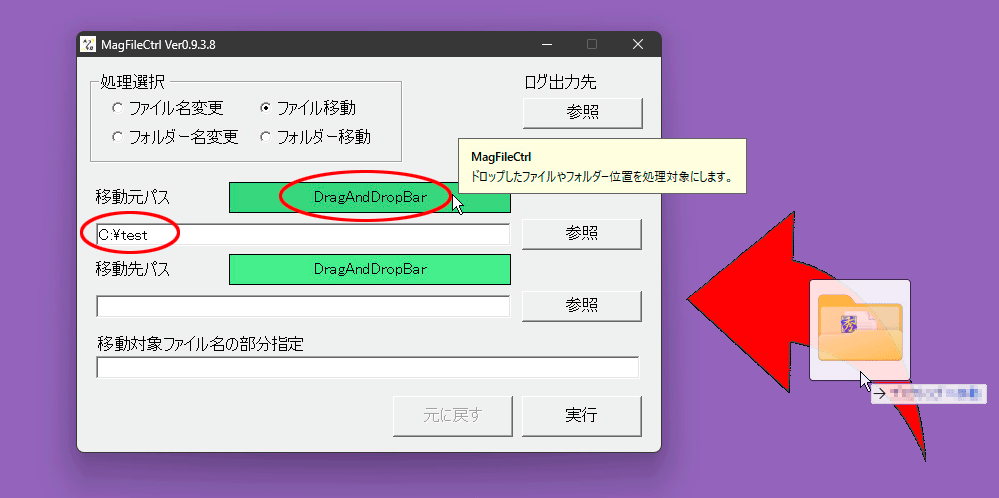Click the MagFileCtrl Ver0.9.3.8 title bar text
The height and width of the screenshot is (498, 999).
[158, 45]
